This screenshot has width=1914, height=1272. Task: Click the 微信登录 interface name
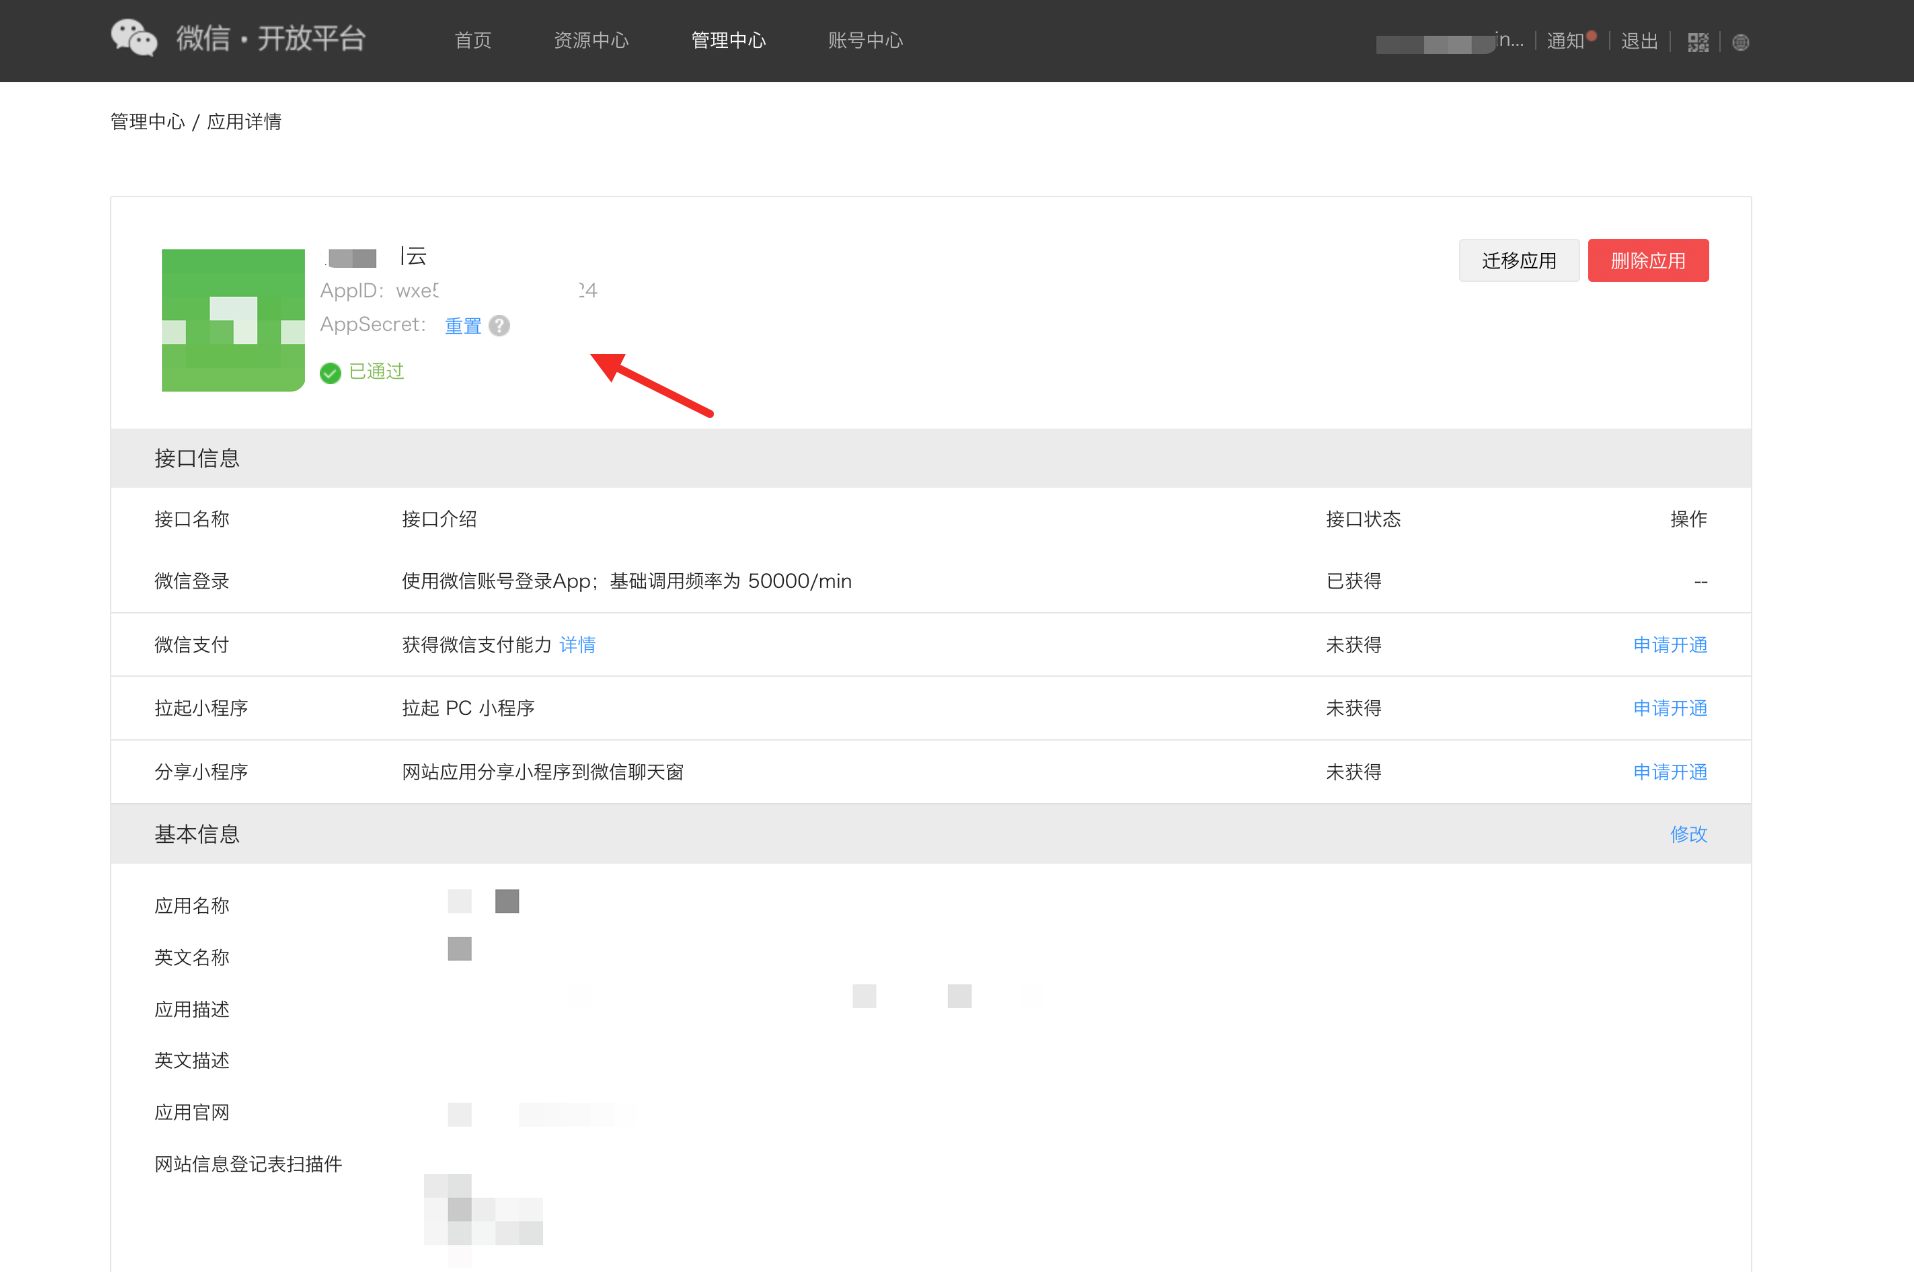coord(192,581)
